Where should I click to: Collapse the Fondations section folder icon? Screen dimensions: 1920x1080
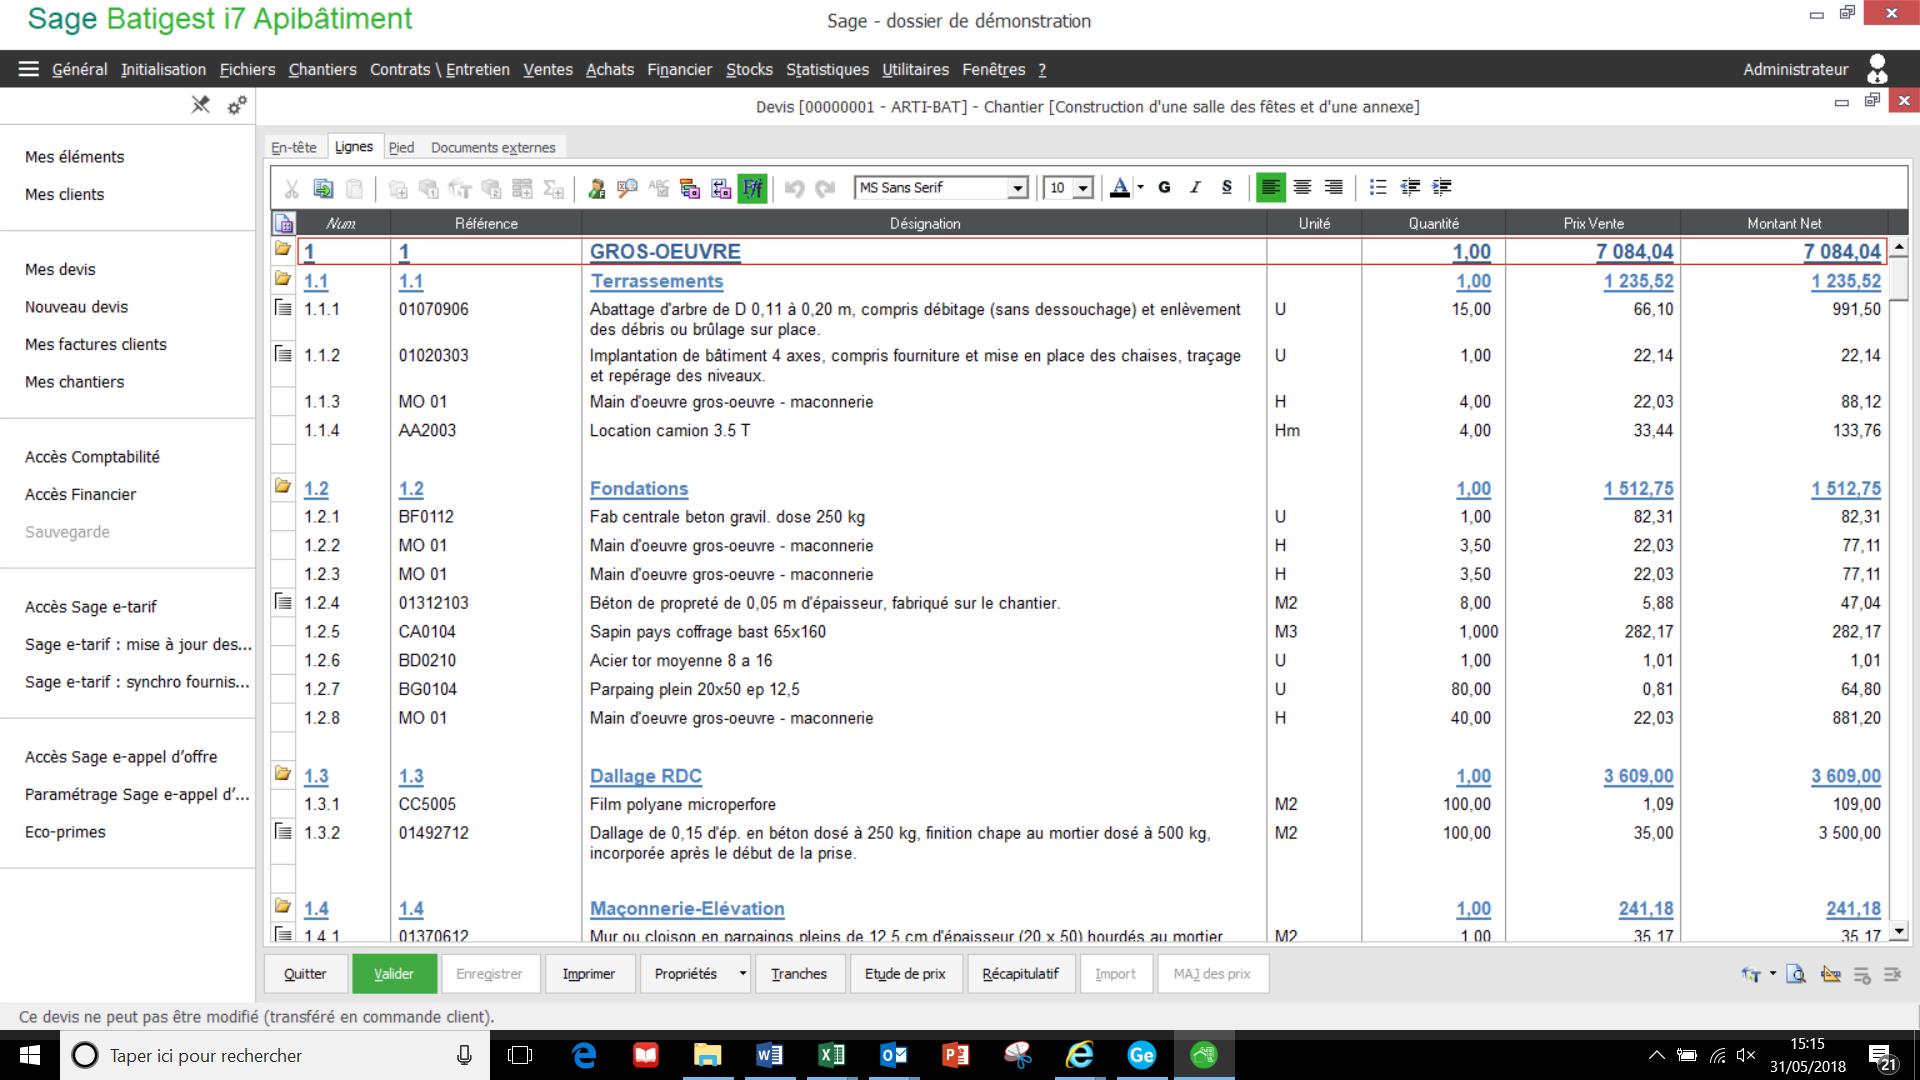283,487
